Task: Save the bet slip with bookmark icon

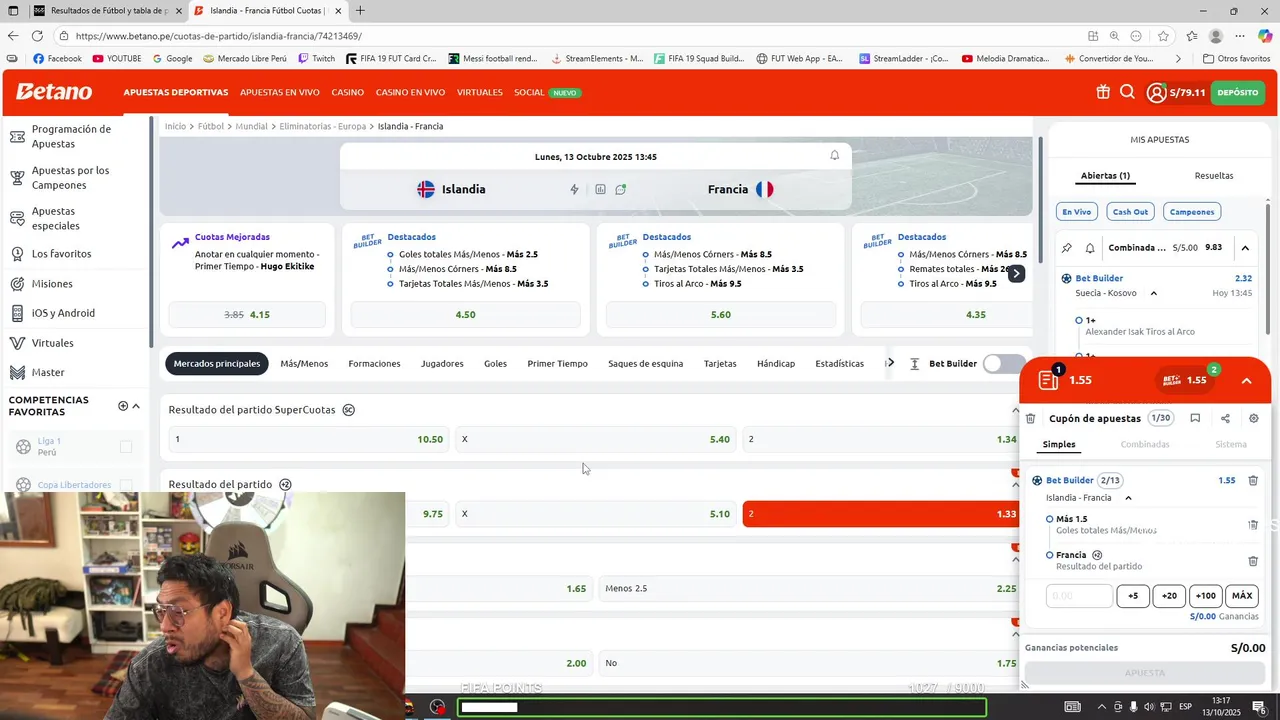Action: (x=1195, y=418)
